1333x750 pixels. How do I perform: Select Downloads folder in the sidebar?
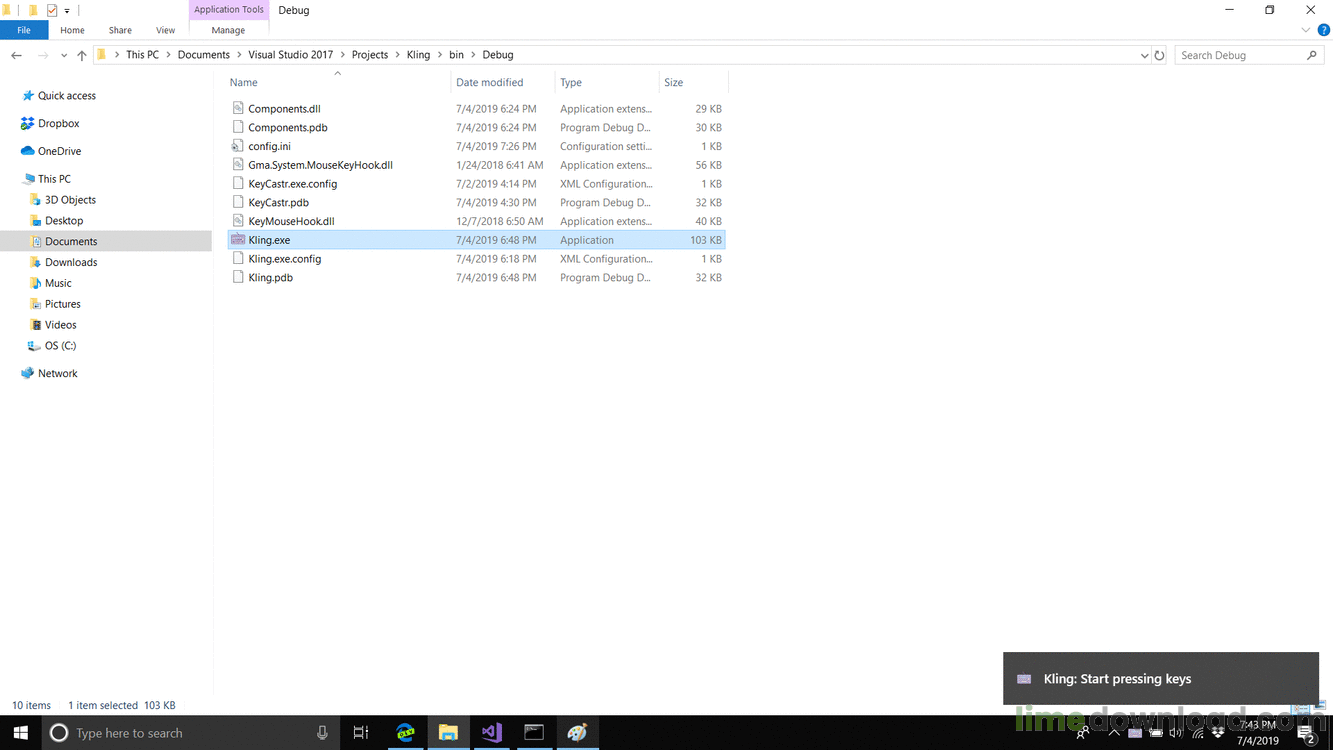pos(71,263)
